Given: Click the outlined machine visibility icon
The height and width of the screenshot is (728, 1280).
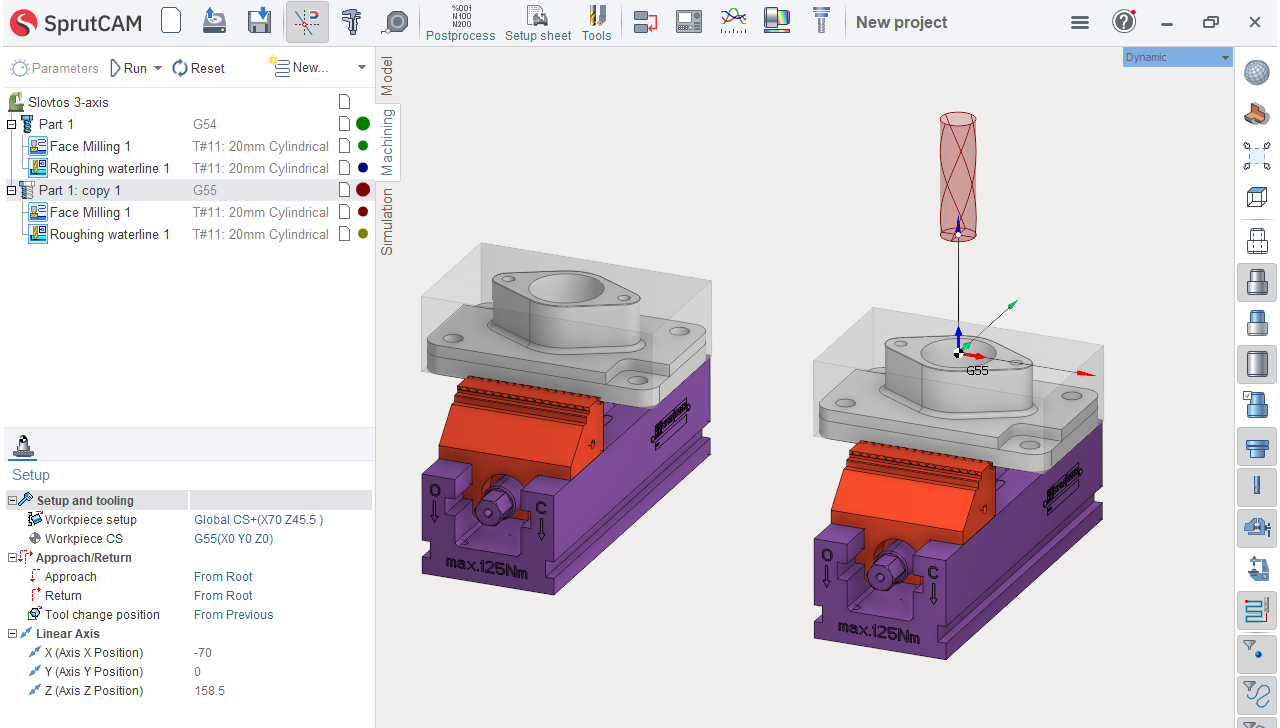Looking at the screenshot, I should pyautogui.click(x=1257, y=240).
